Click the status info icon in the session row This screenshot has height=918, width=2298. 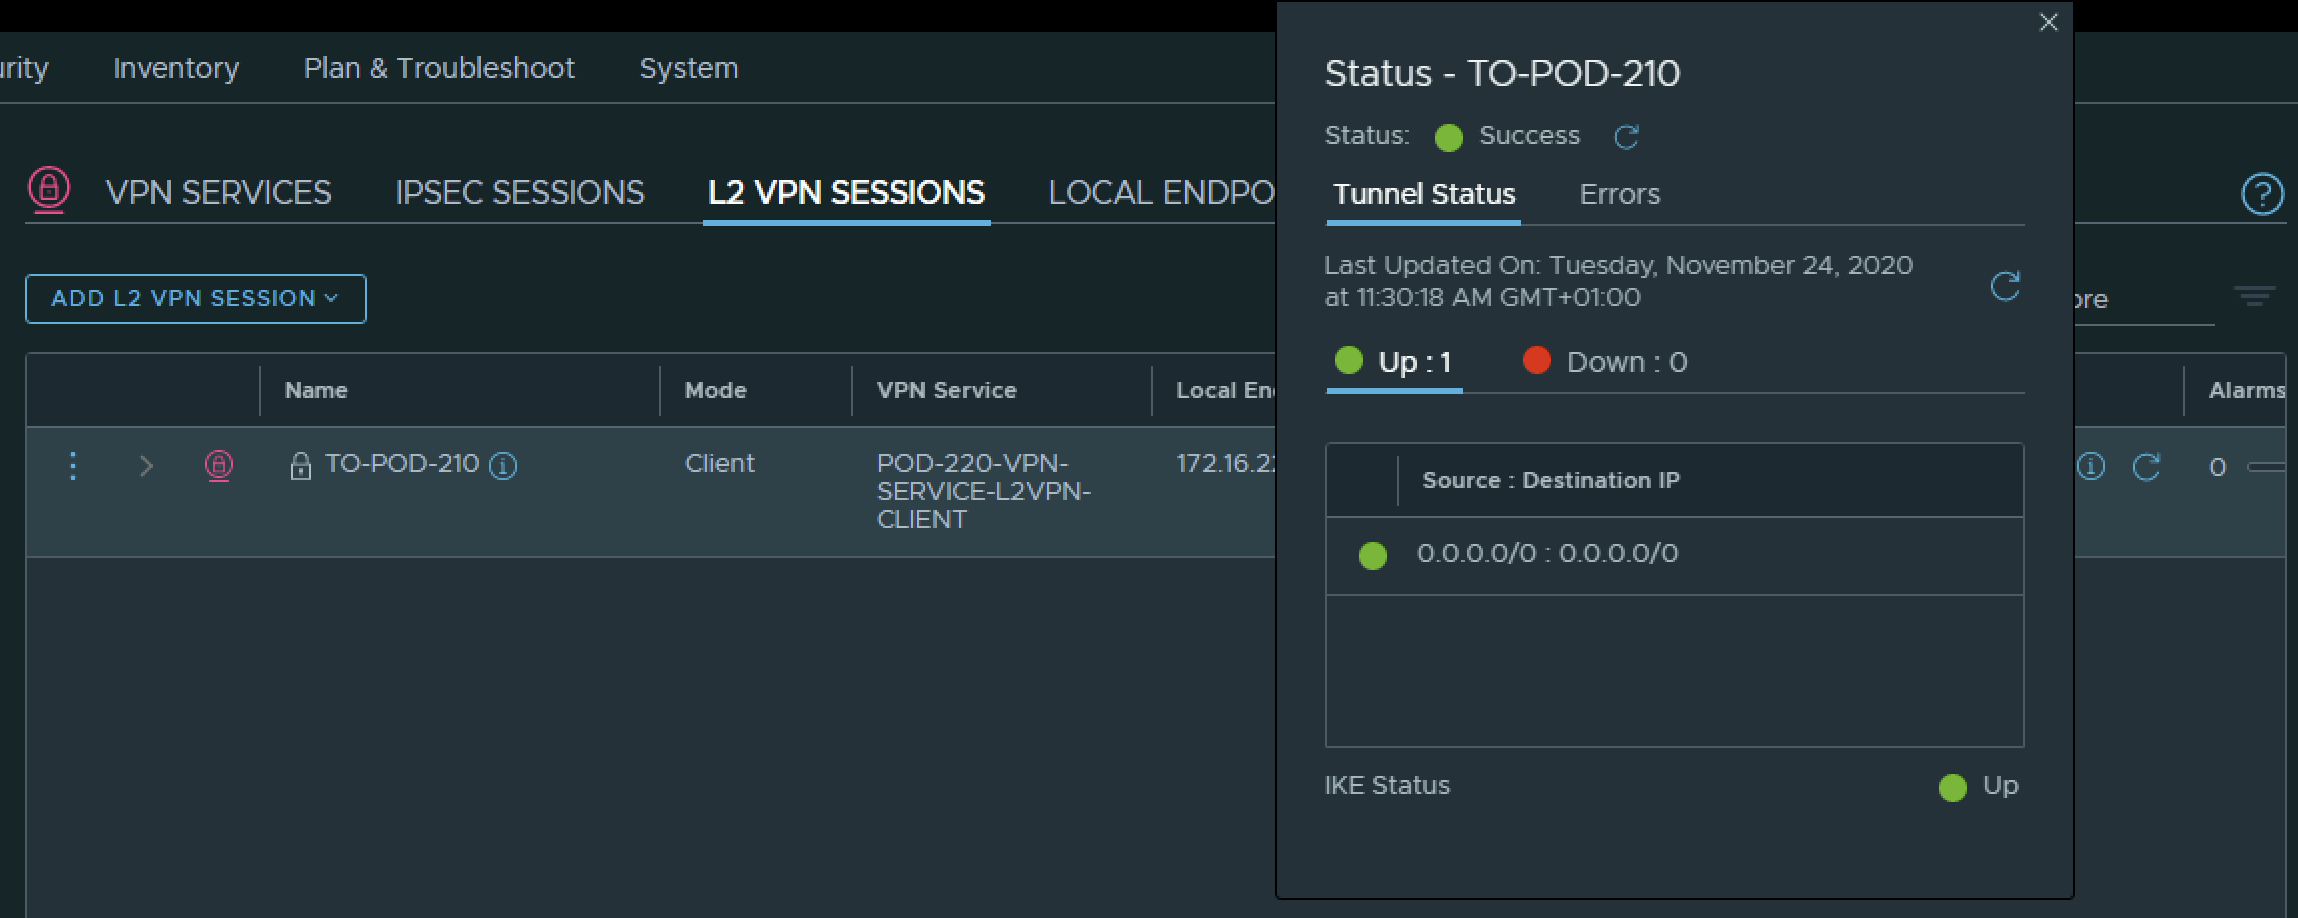click(2091, 467)
